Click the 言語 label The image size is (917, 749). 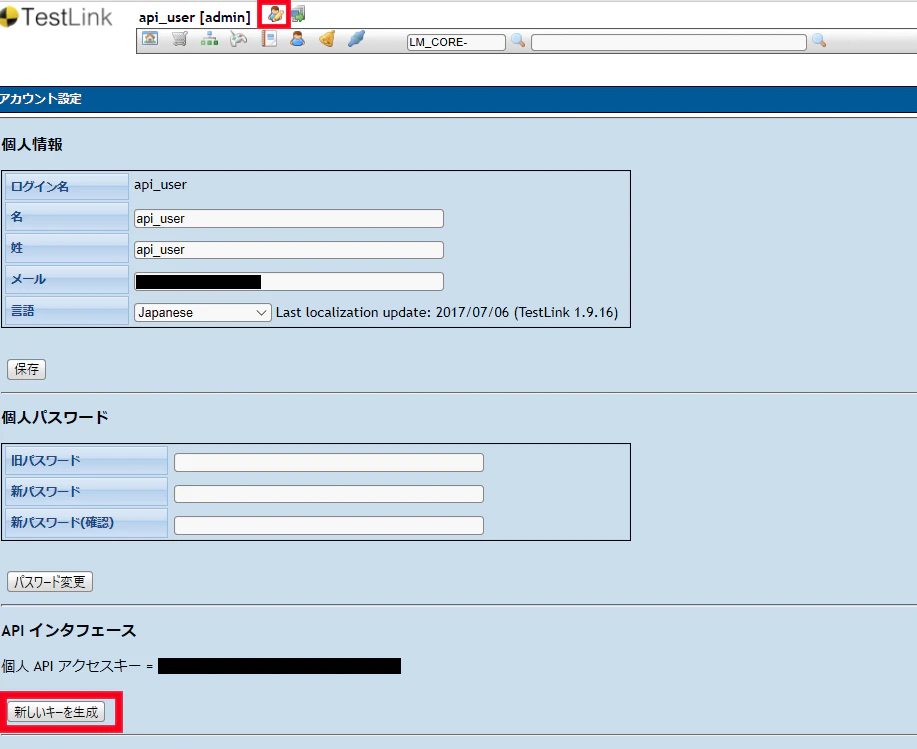[x=23, y=310]
